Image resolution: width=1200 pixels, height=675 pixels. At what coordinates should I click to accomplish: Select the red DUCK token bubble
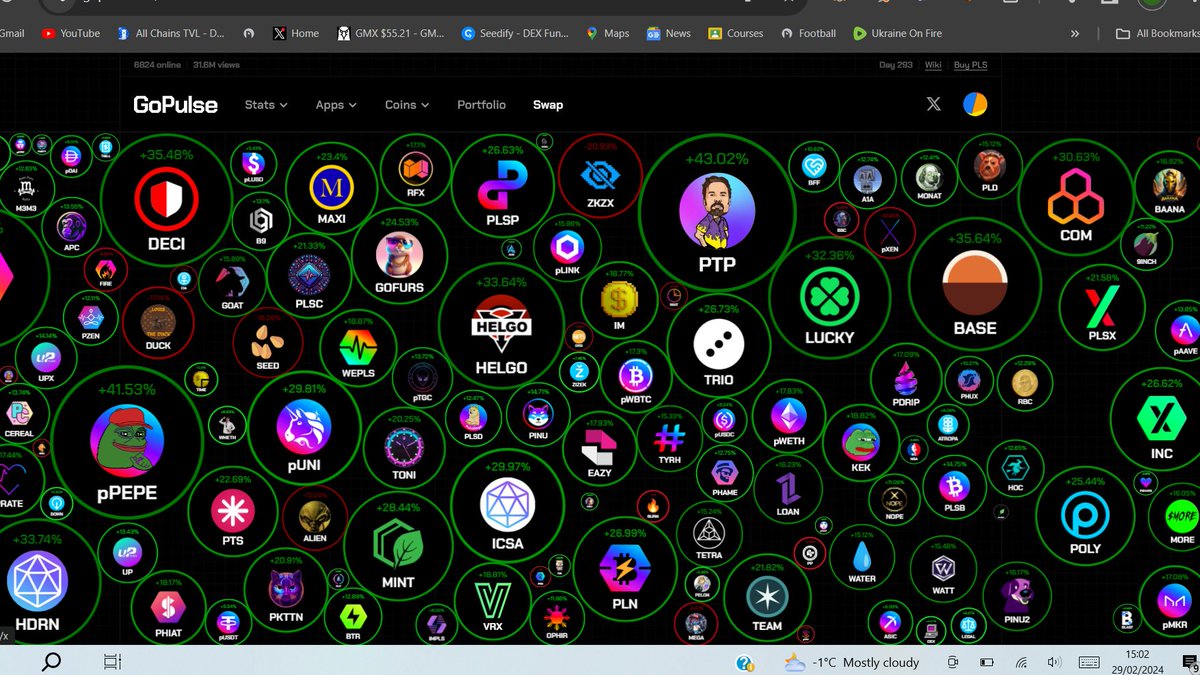coord(158,322)
